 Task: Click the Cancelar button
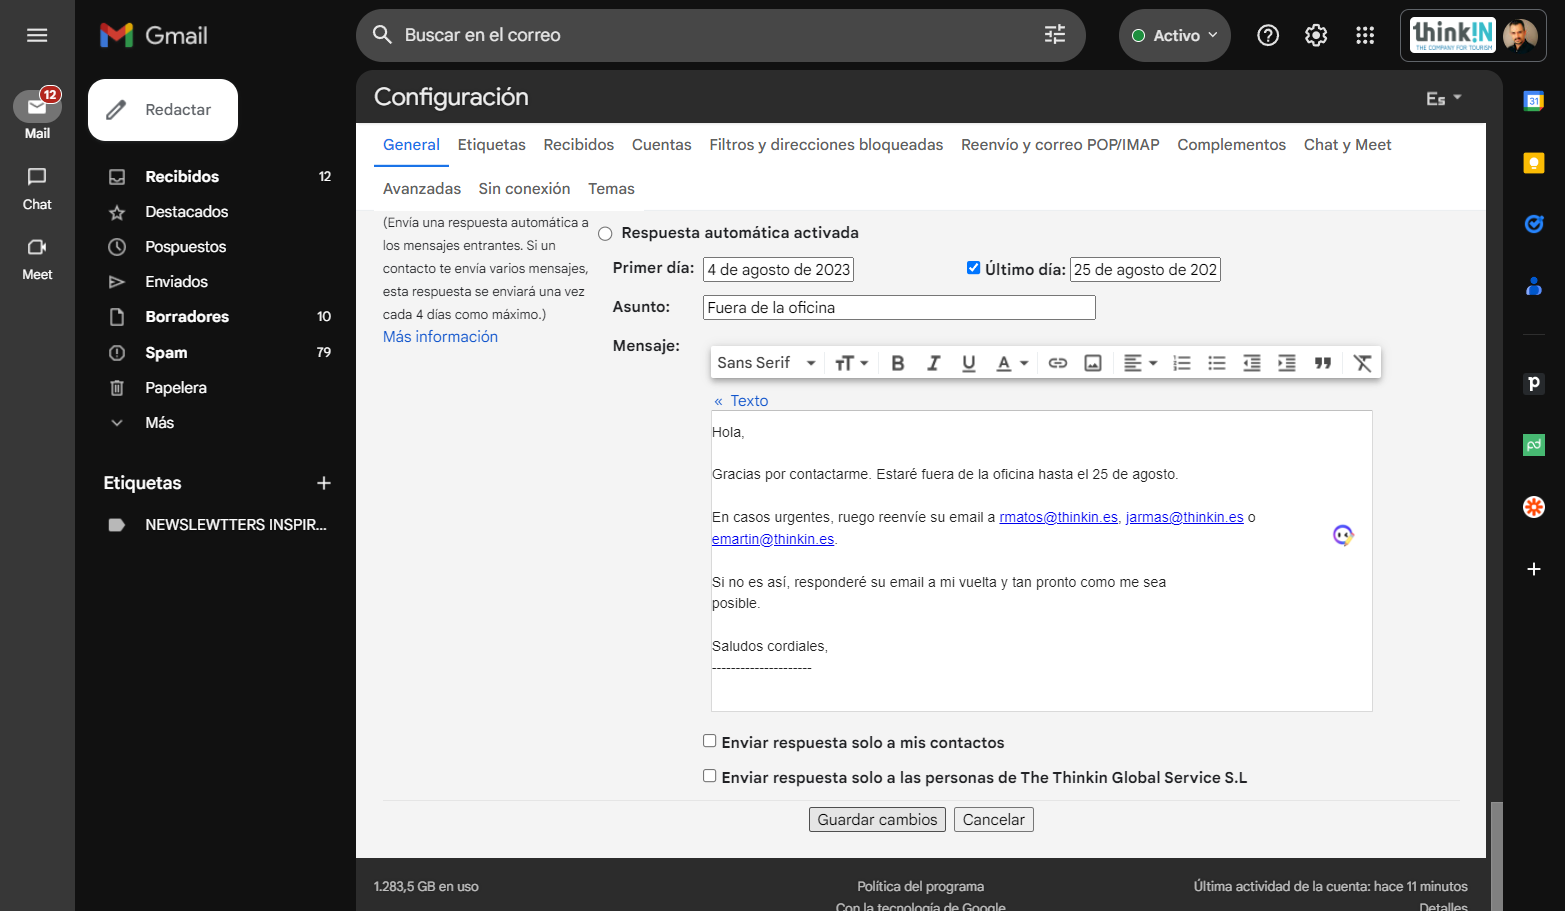(x=993, y=820)
